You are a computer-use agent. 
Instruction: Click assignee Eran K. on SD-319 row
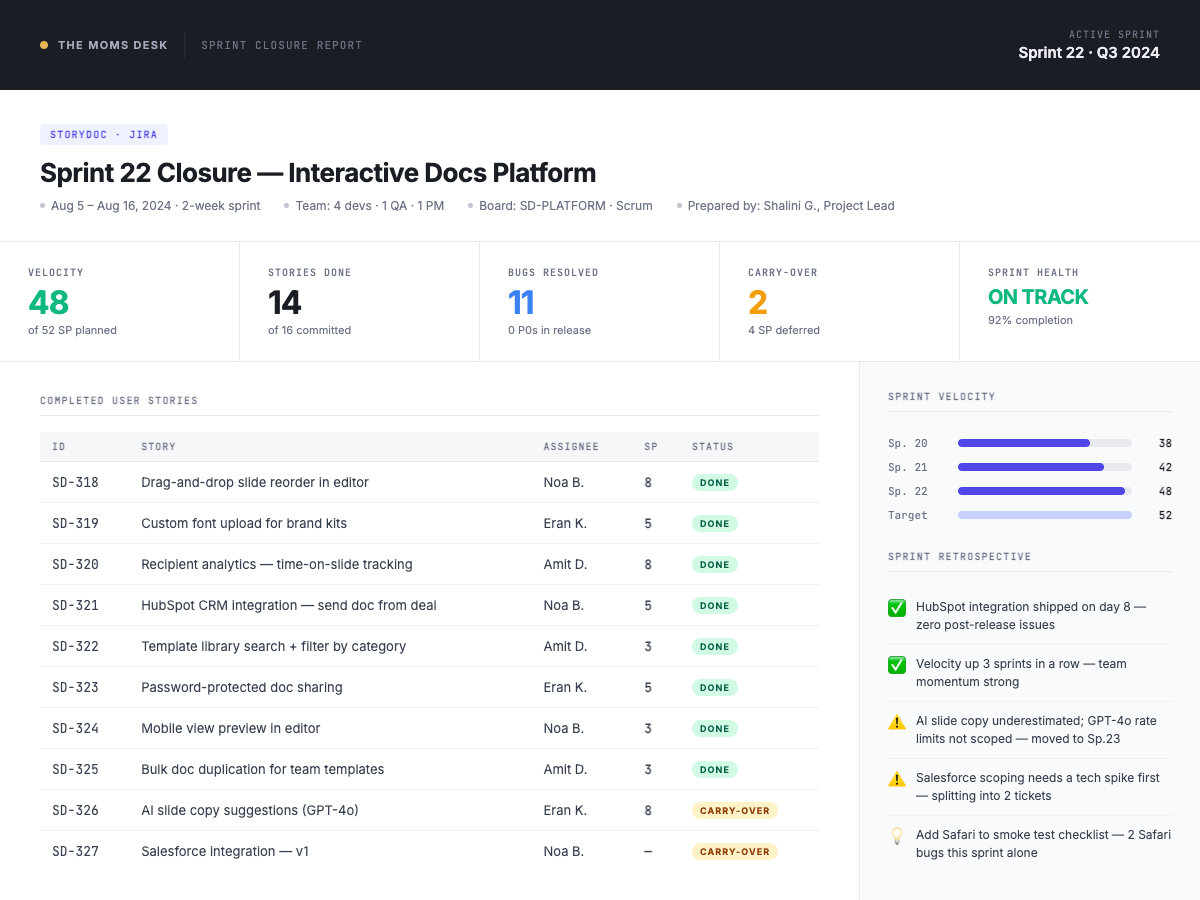[565, 523]
